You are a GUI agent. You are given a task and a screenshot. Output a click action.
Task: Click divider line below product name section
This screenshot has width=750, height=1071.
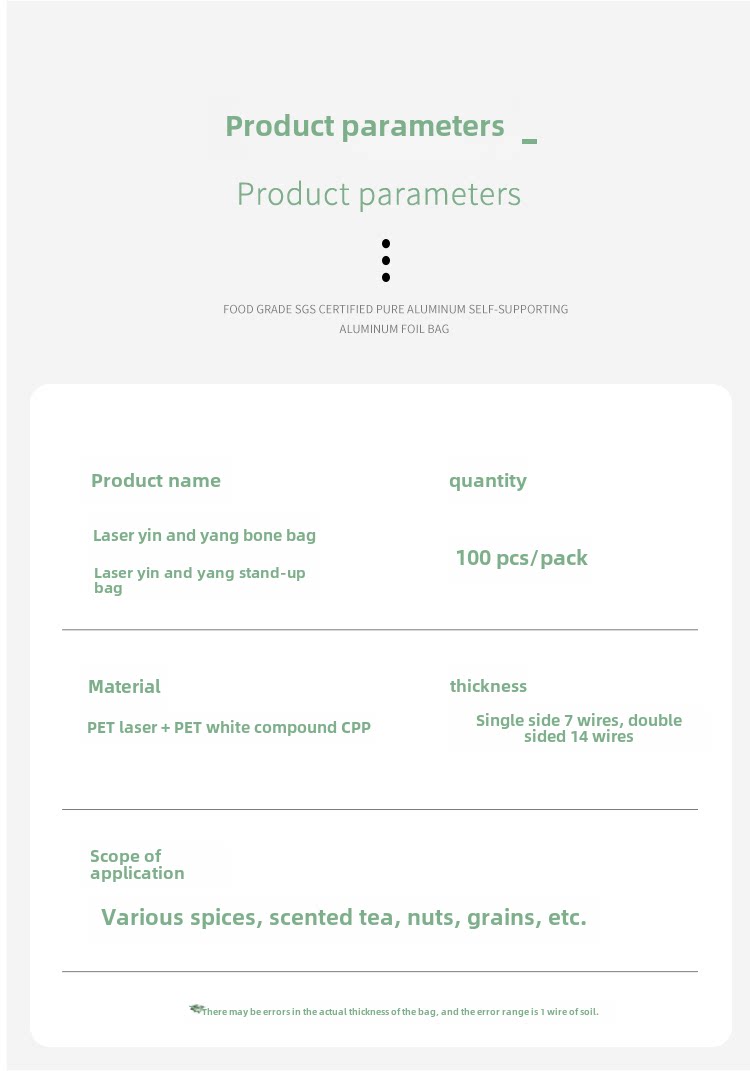[x=380, y=630]
